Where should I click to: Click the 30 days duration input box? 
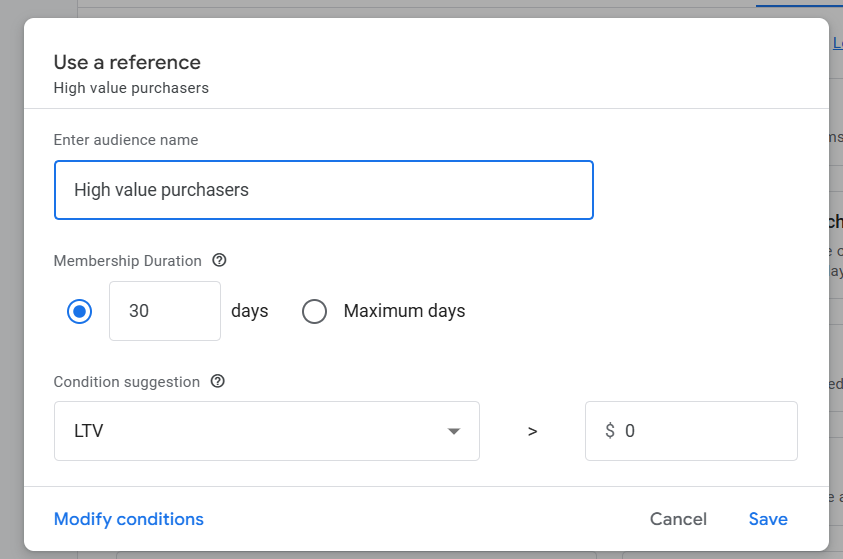coord(165,311)
